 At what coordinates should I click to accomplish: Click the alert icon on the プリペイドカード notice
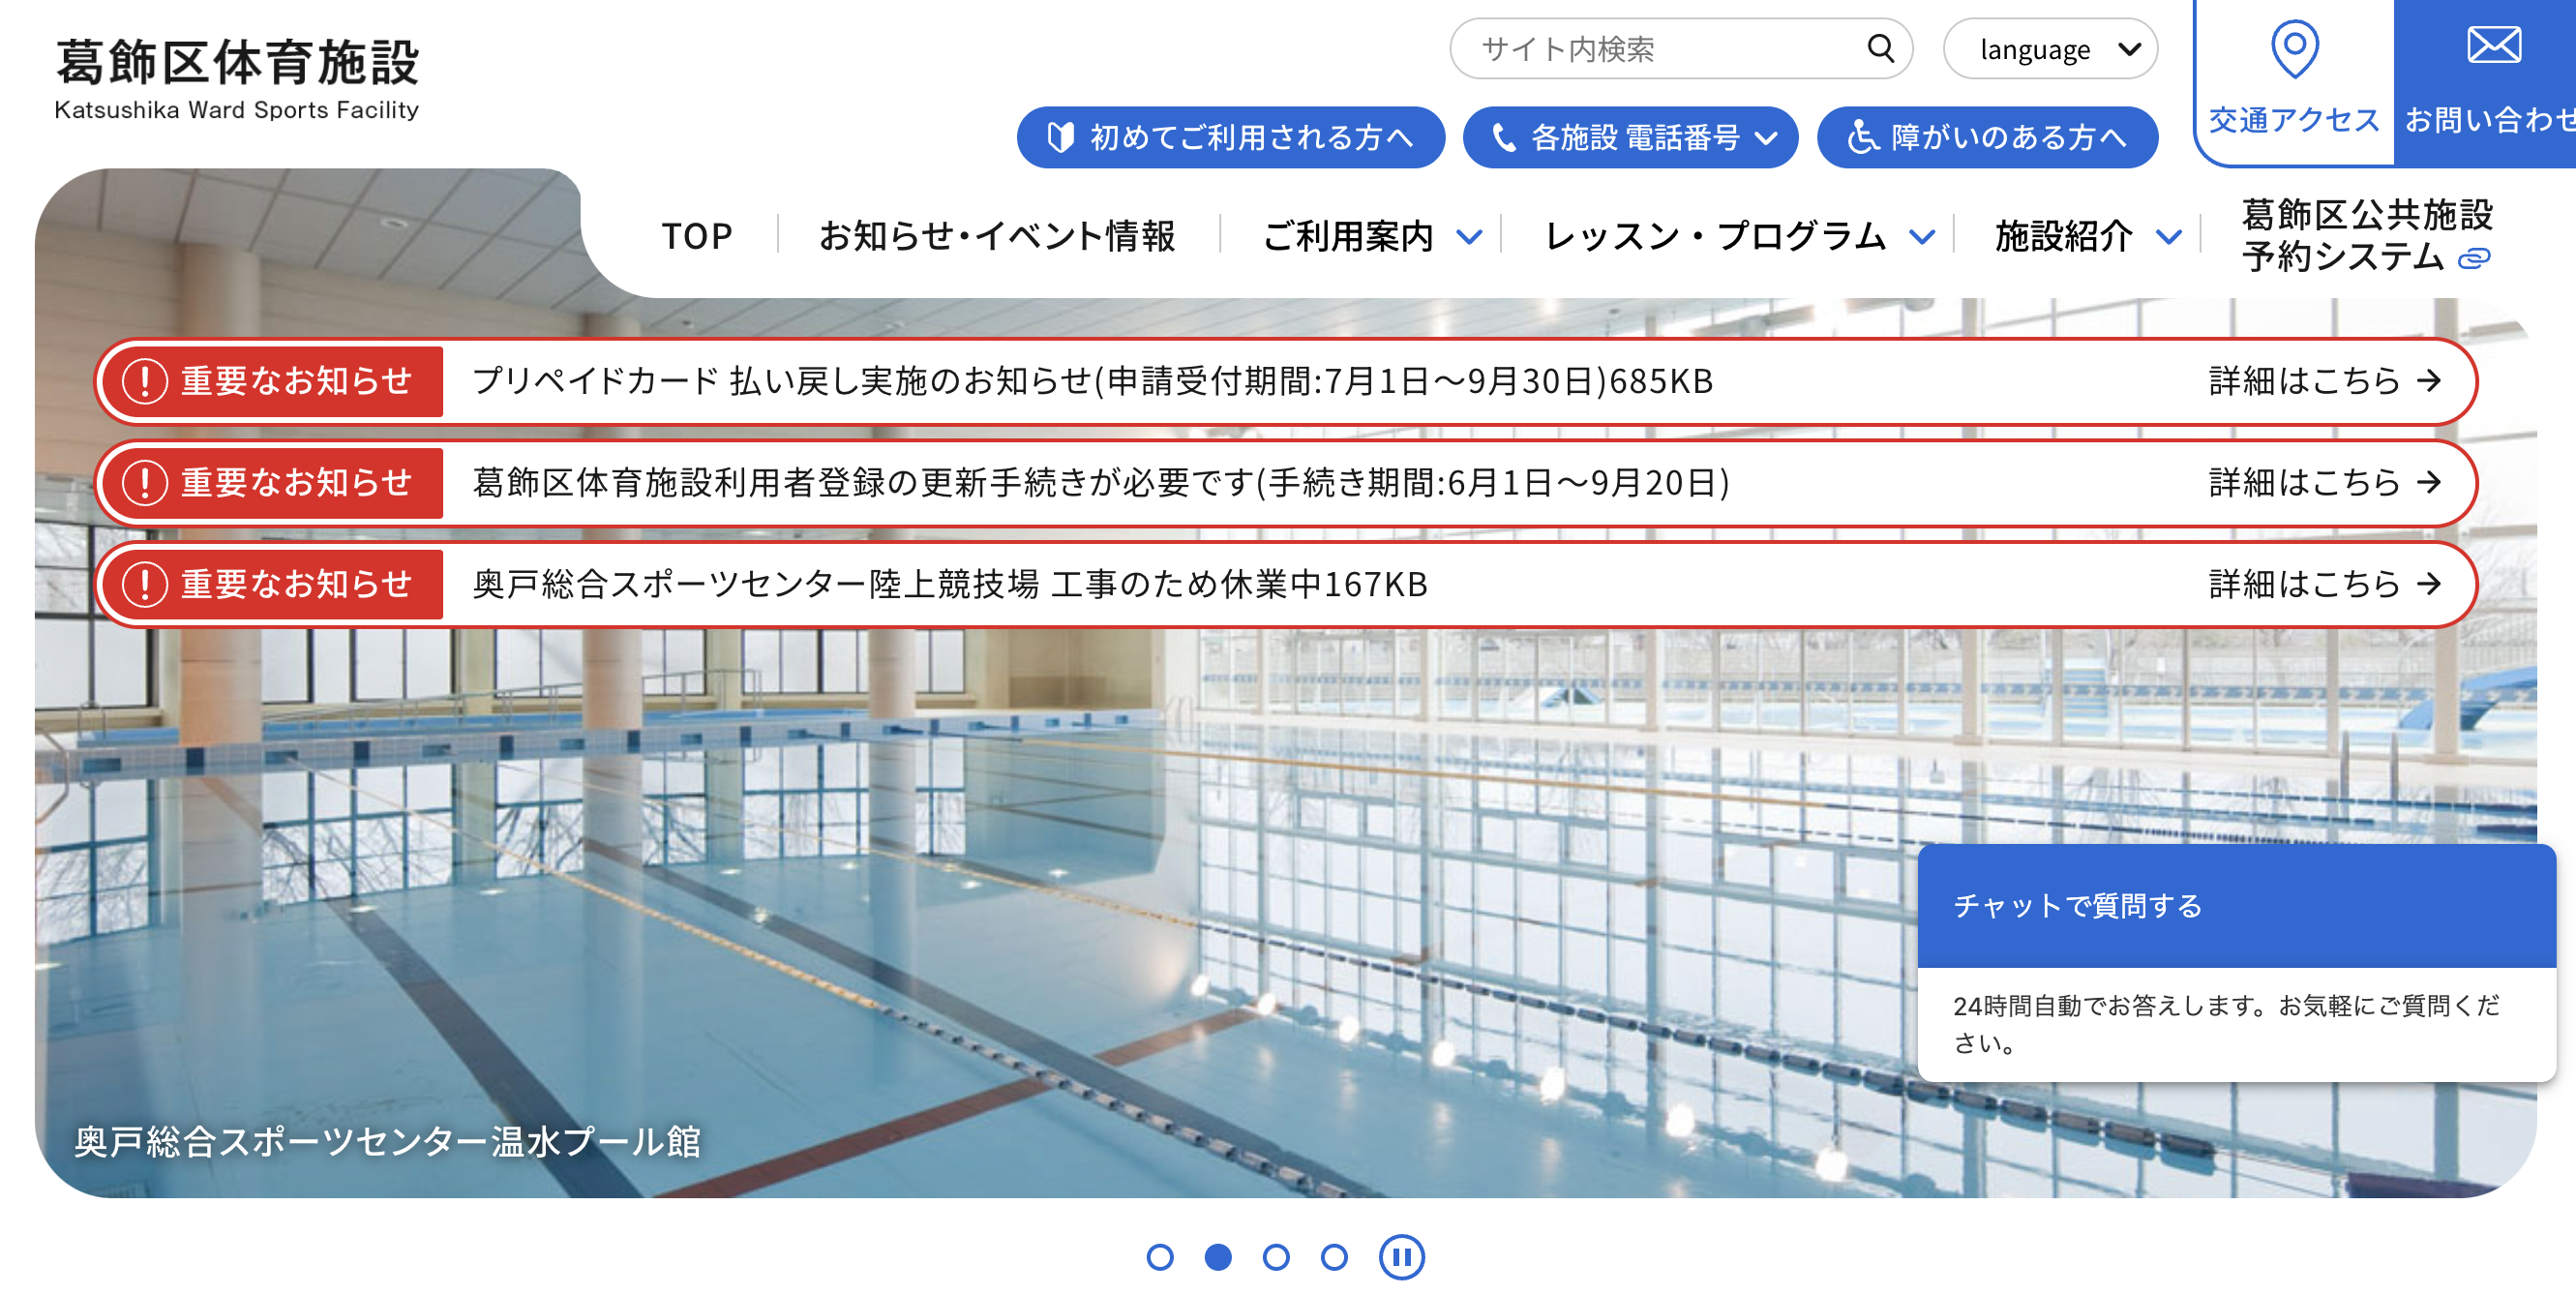(145, 381)
